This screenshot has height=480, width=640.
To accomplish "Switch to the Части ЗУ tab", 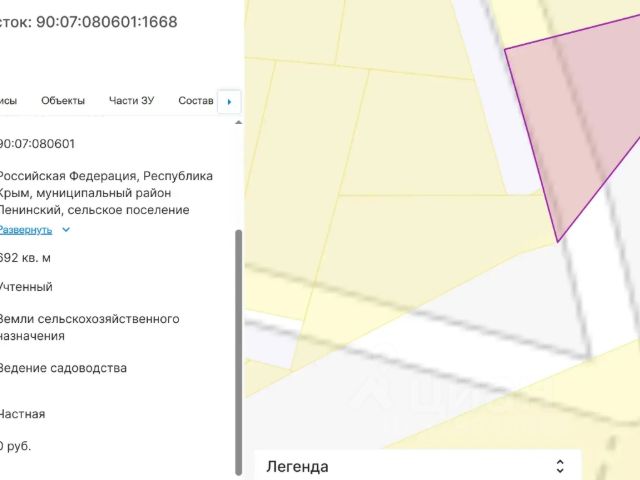I will tap(131, 100).
